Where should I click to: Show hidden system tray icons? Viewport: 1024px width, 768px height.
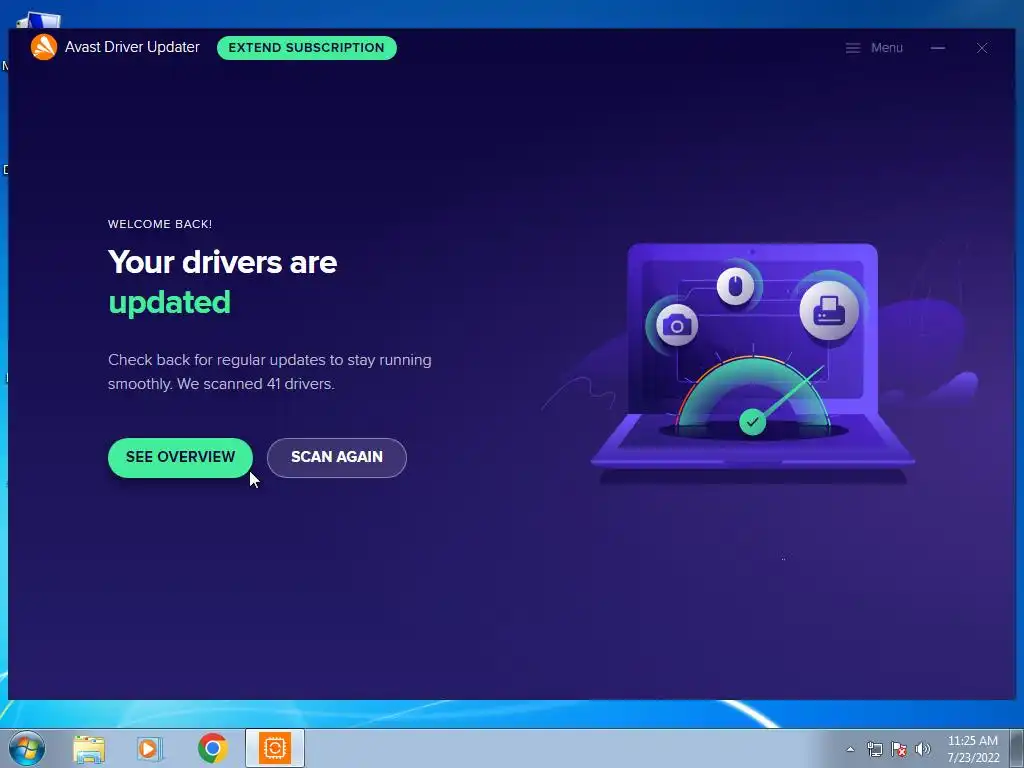[x=850, y=749]
